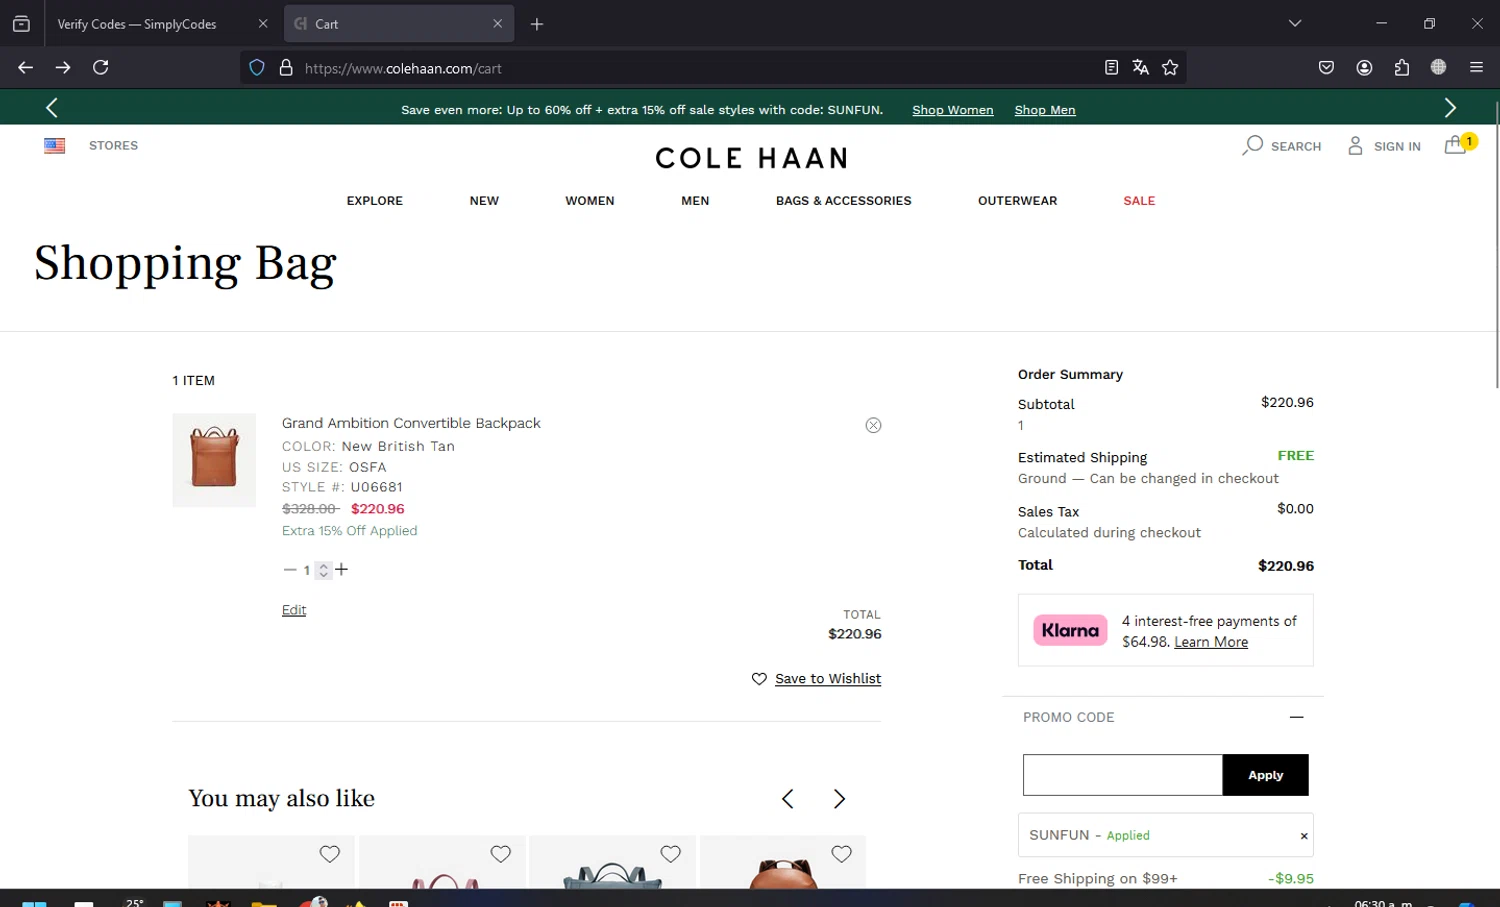Image resolution: width=1500 pixels, height=907 pixels.
Task: Open the recent browsing tabs list icon
Action: [x=21, y=24]
